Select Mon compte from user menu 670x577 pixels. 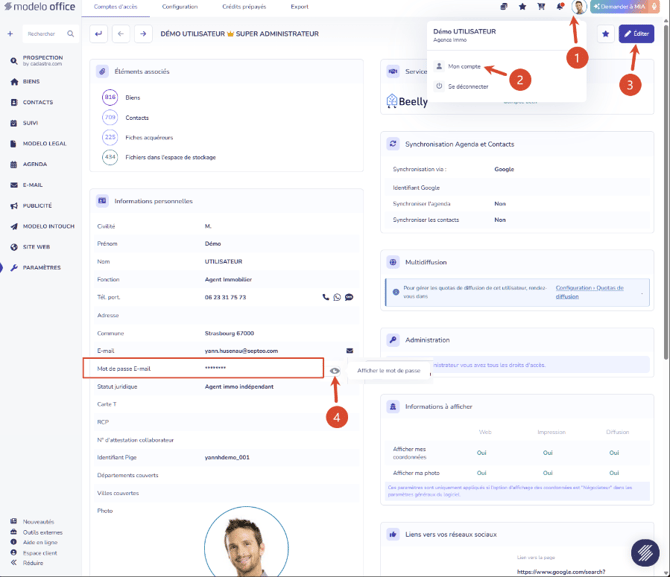coord(464,67)
